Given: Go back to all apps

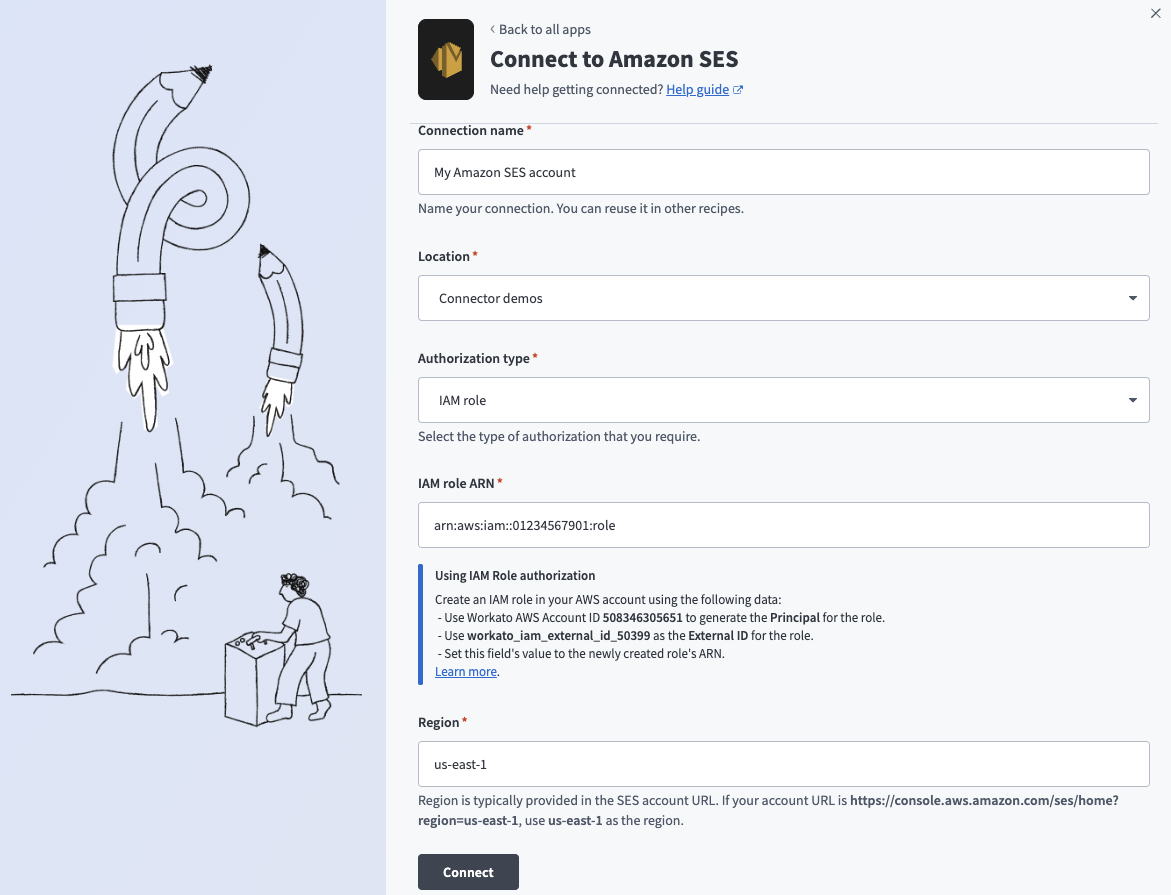Looking at the screenshot, I should pyautogui.click(x=544, y=30).
